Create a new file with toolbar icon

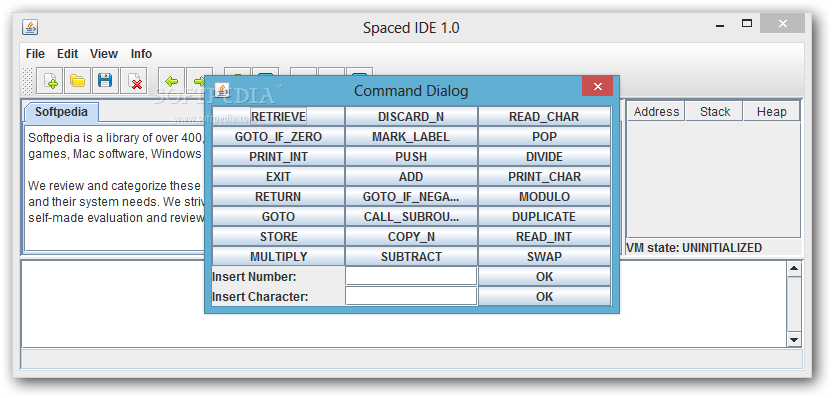click(x=50, y=81)
